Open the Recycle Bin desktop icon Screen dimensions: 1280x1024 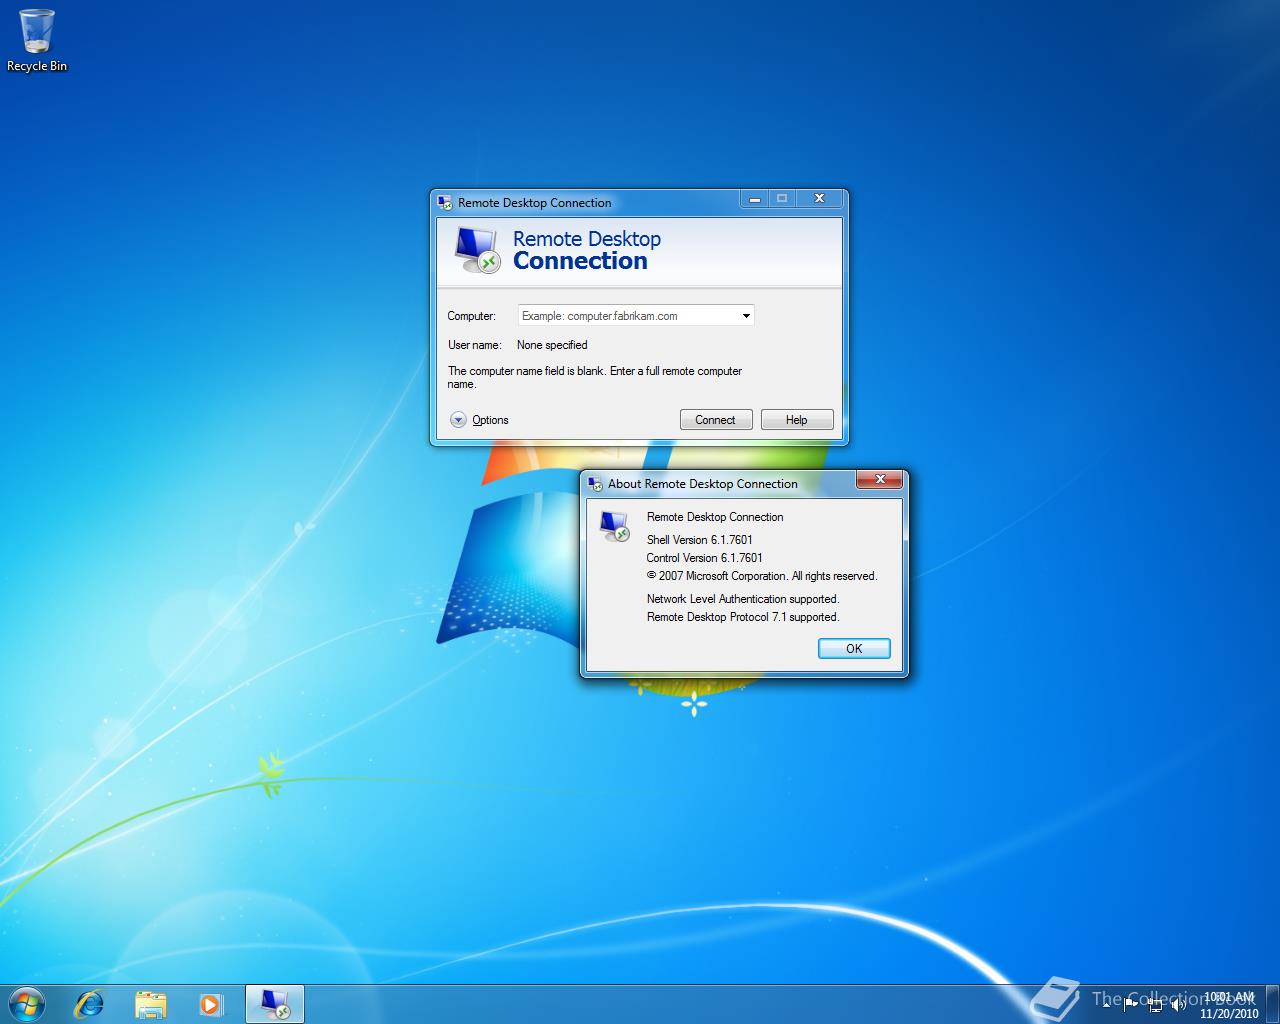point(37,40)
